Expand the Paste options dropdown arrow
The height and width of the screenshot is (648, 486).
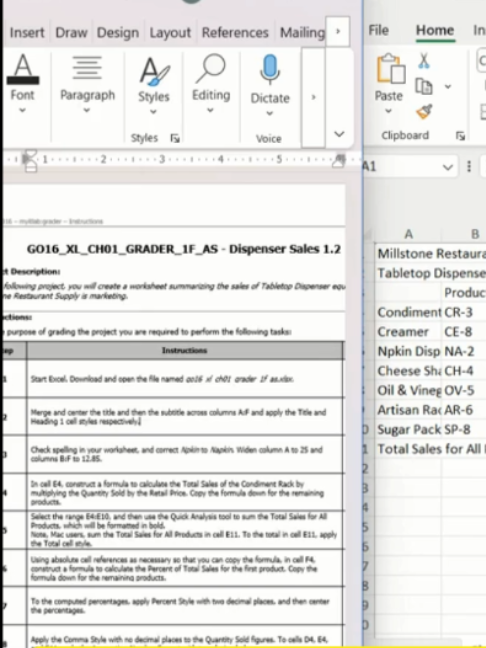388,111
